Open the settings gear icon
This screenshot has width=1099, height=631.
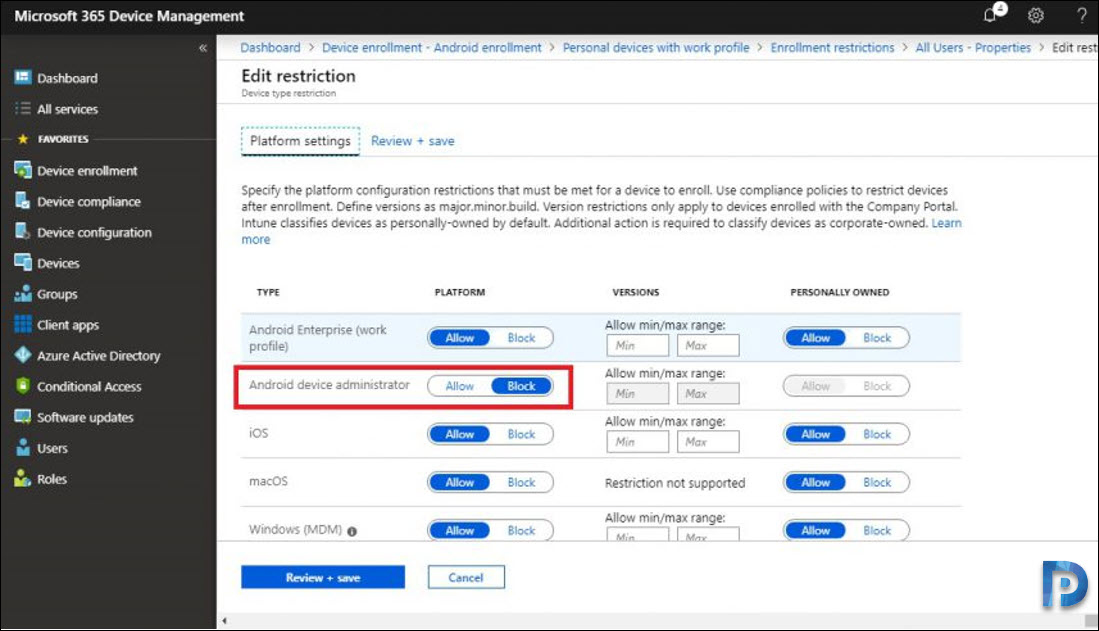coord(1035,15)
